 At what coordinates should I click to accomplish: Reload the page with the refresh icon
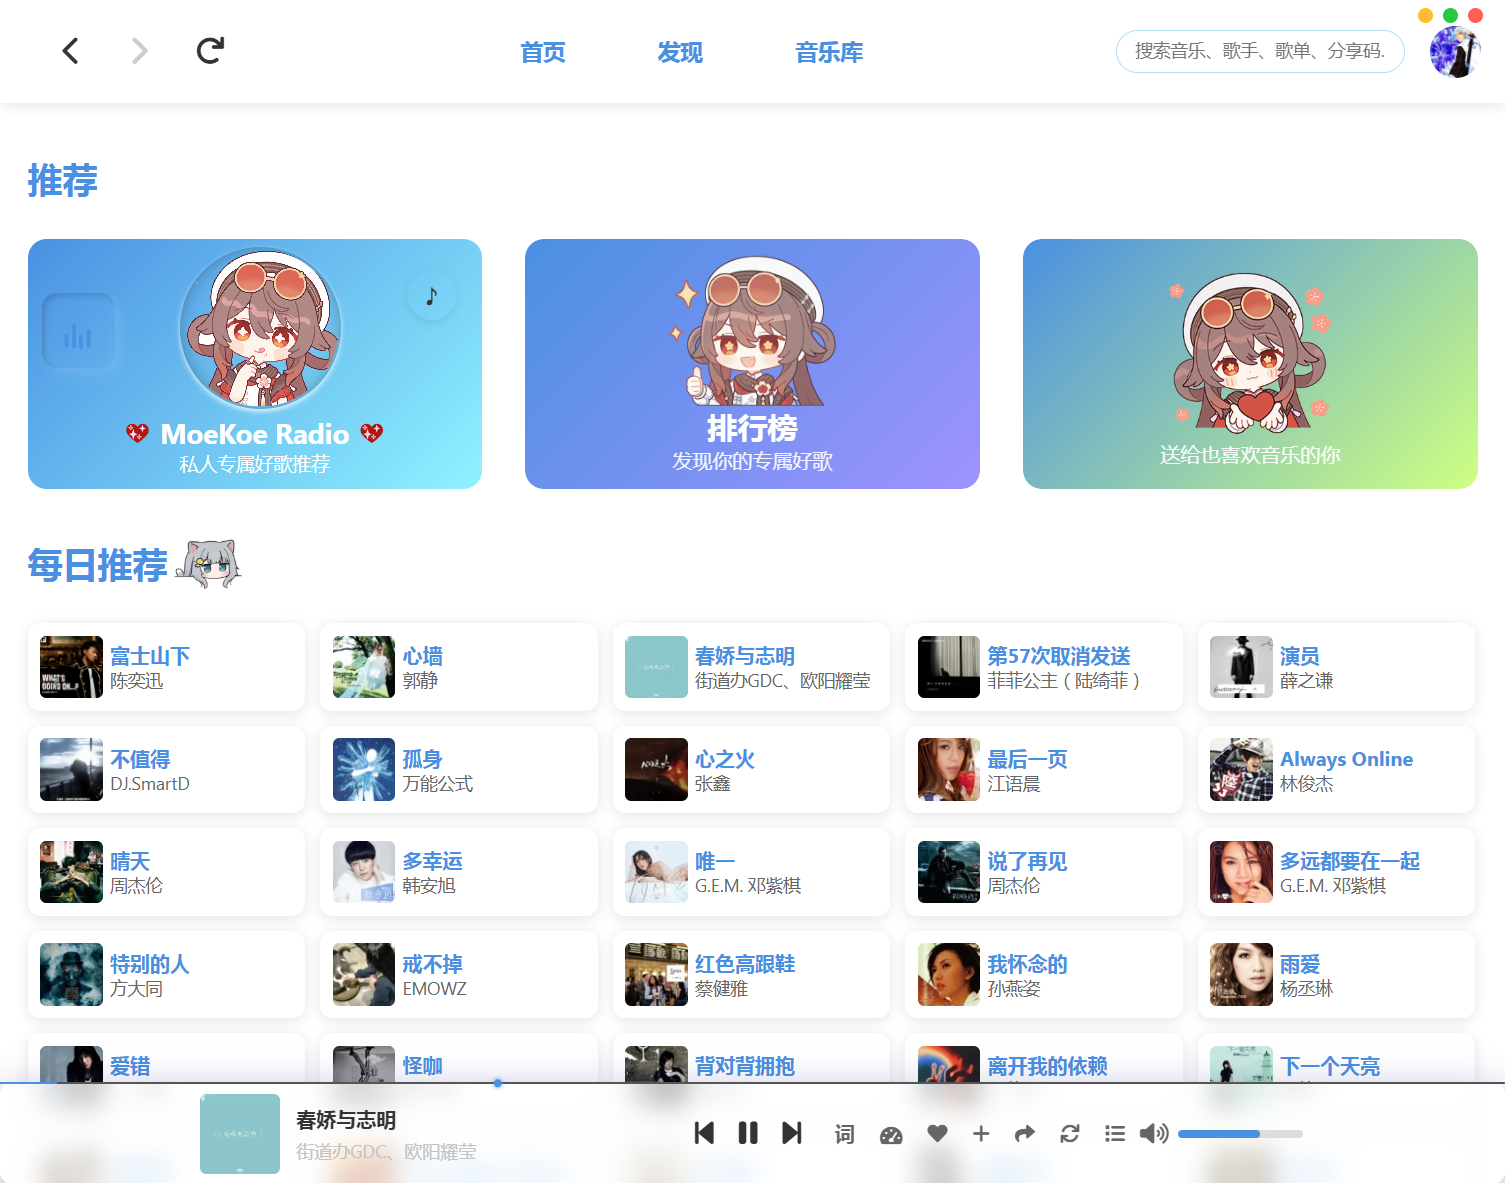pos(209,50)
